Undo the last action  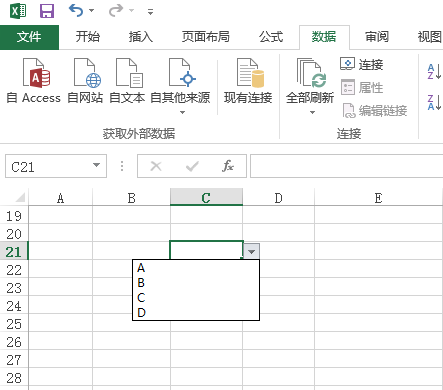(x=76, y=11)
